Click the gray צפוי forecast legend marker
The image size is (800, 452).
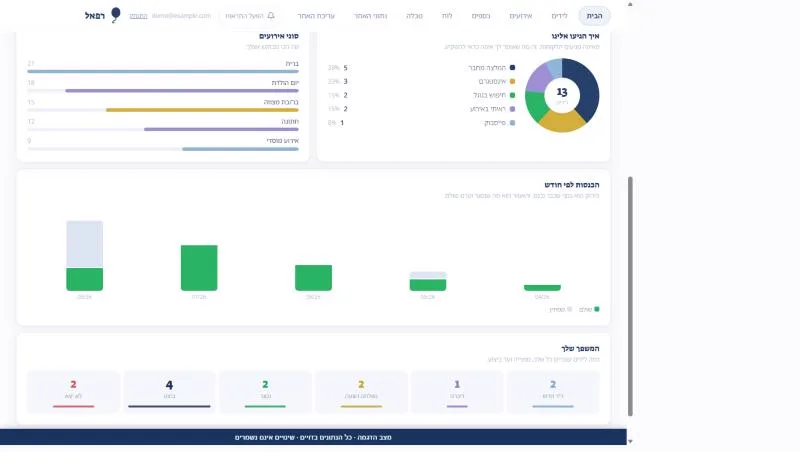569,309
